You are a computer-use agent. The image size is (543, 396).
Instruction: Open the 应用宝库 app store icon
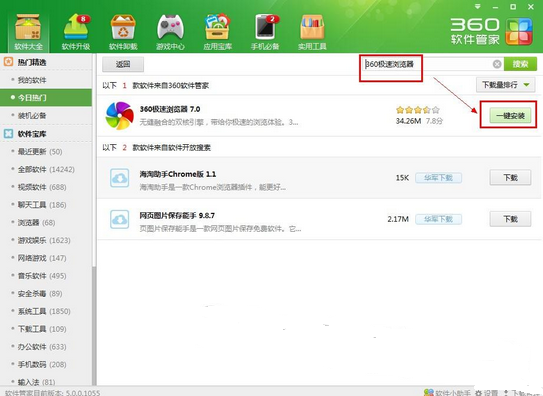(x=217, y=32)
